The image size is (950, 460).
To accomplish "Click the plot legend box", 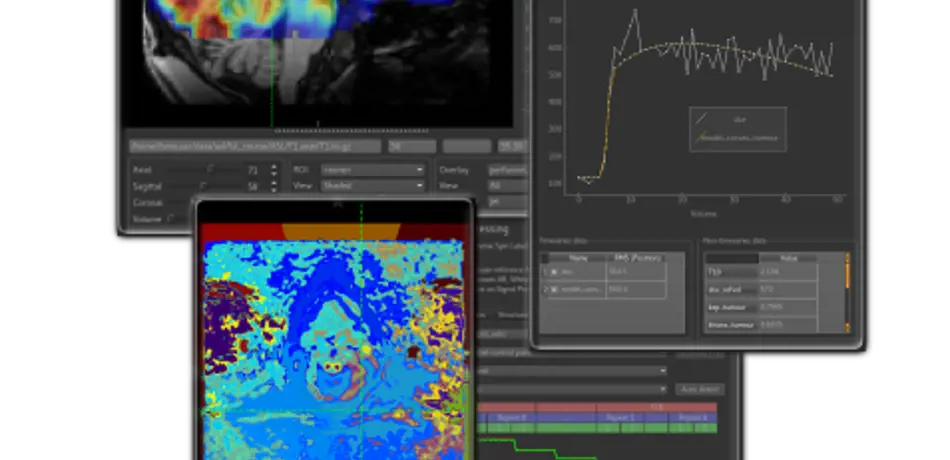I will (737, 129).
